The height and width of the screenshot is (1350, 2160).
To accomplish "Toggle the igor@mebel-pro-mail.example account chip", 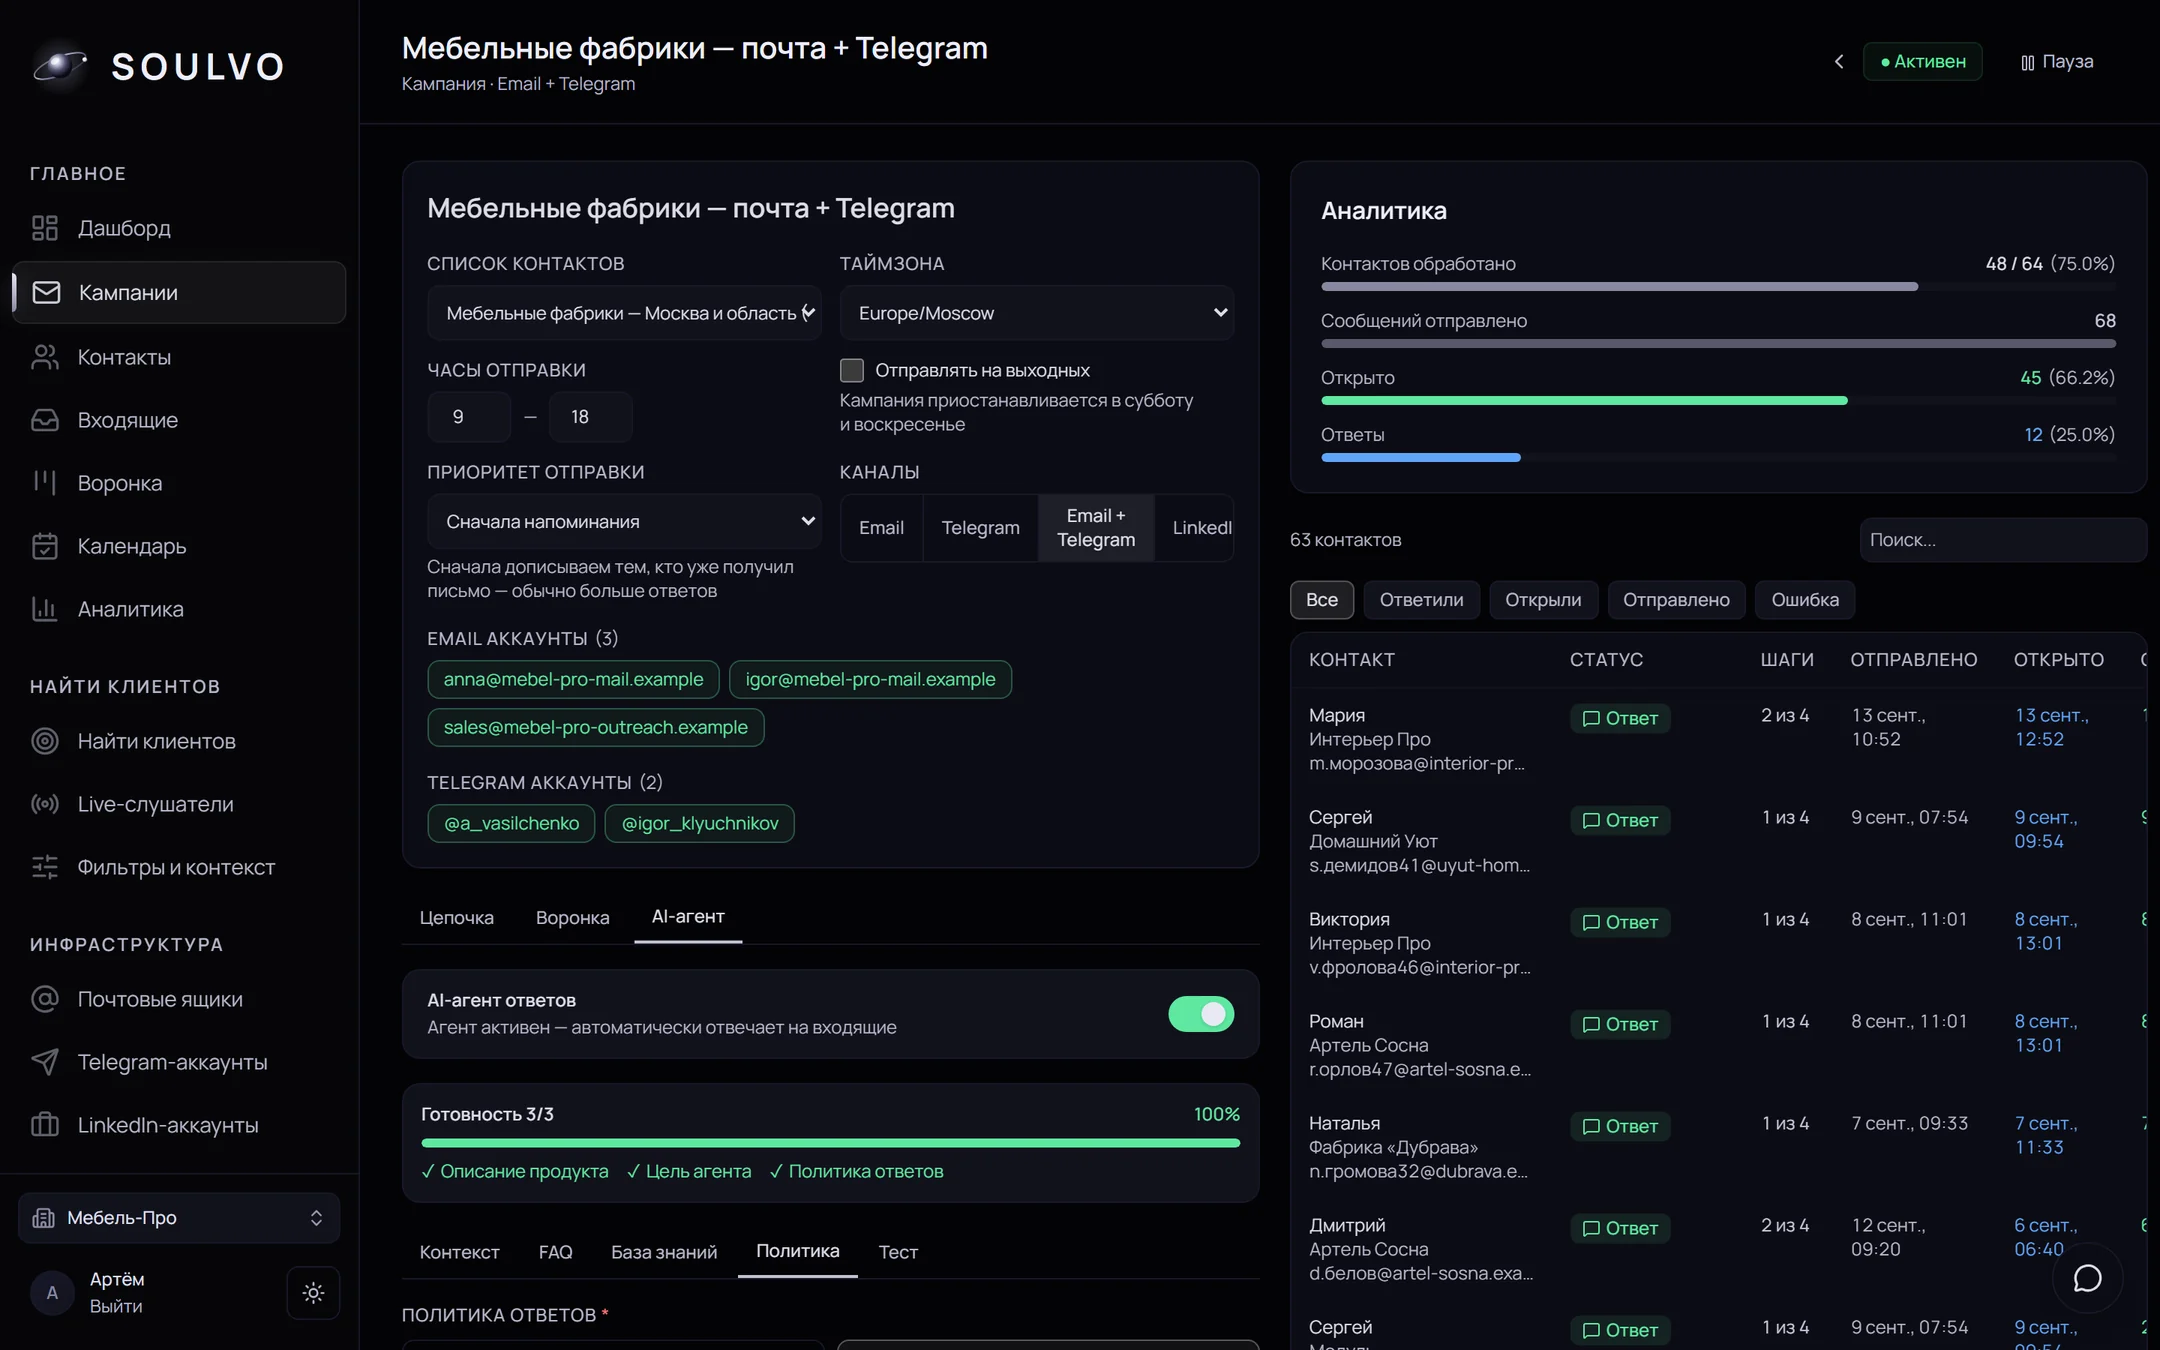I will [871, 680].
